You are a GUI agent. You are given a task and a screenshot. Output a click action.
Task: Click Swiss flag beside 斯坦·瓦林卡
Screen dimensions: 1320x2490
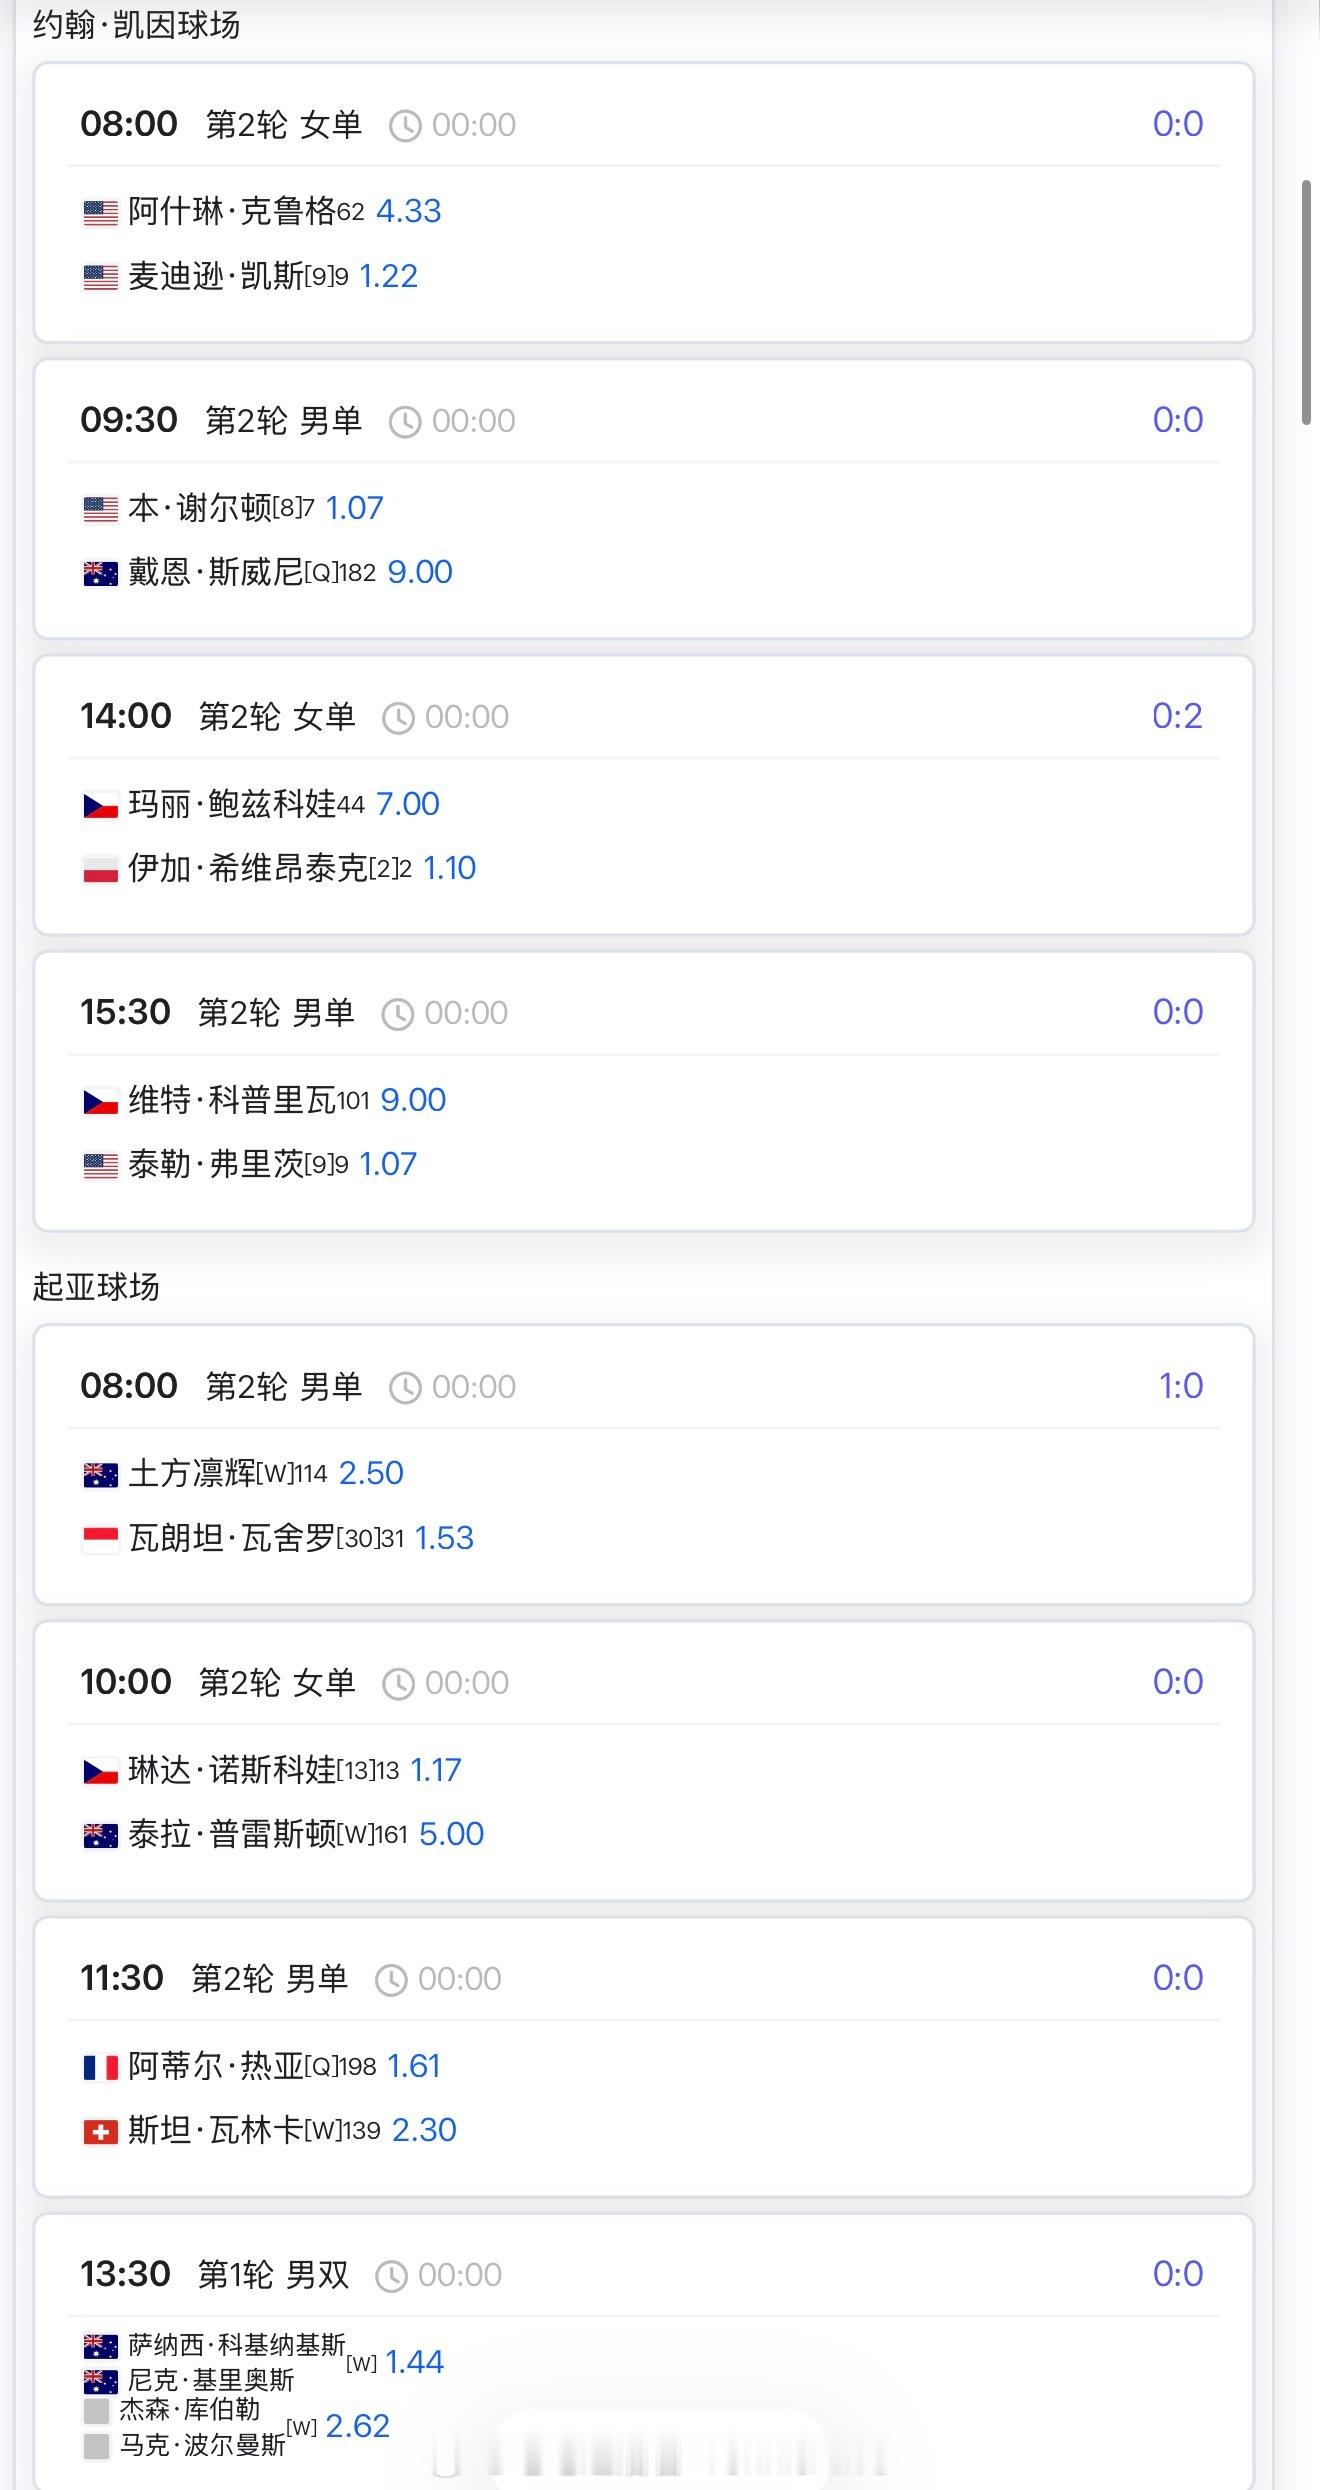click(100, 2132)
